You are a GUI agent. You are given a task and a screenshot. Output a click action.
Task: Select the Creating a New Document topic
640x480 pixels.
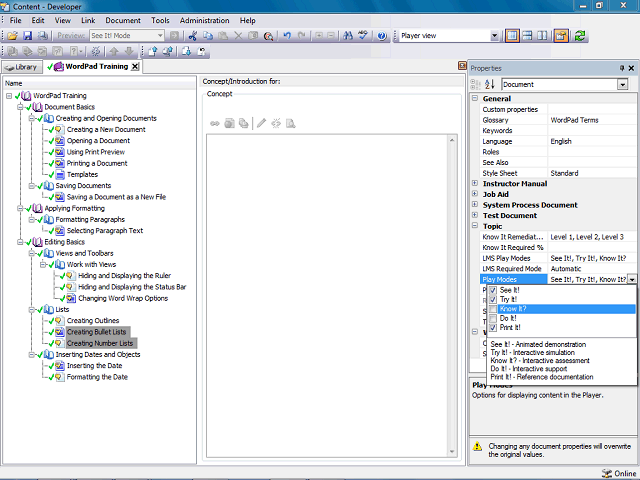click(x=106, y=130)
